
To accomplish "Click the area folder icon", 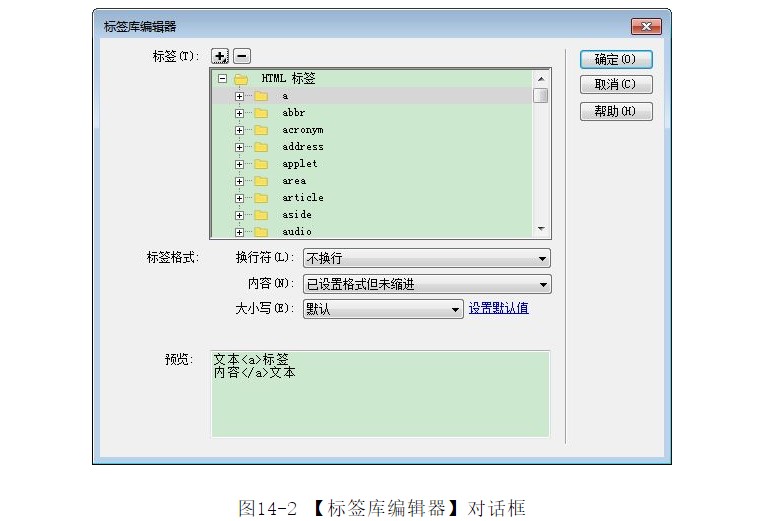I will click(x=261, y=181).
